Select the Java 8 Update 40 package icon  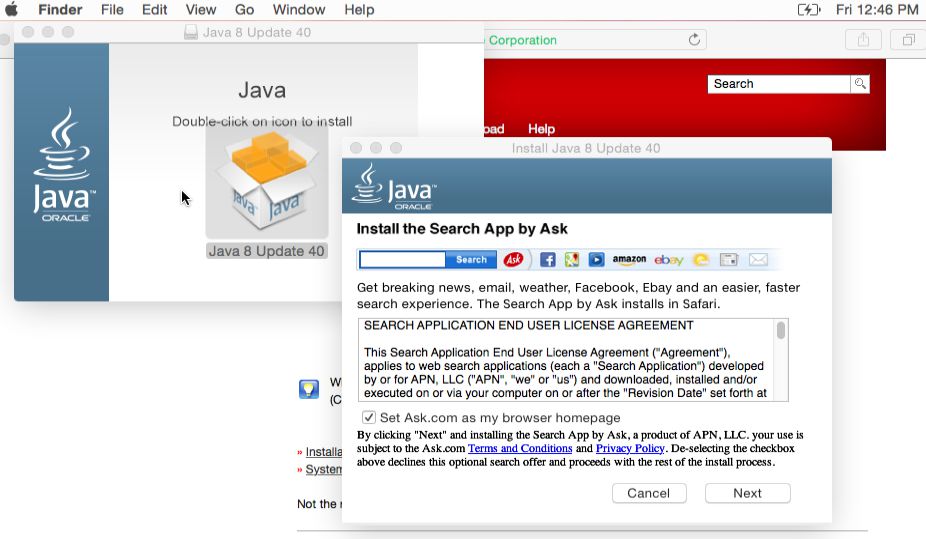(x=267, y=182)
